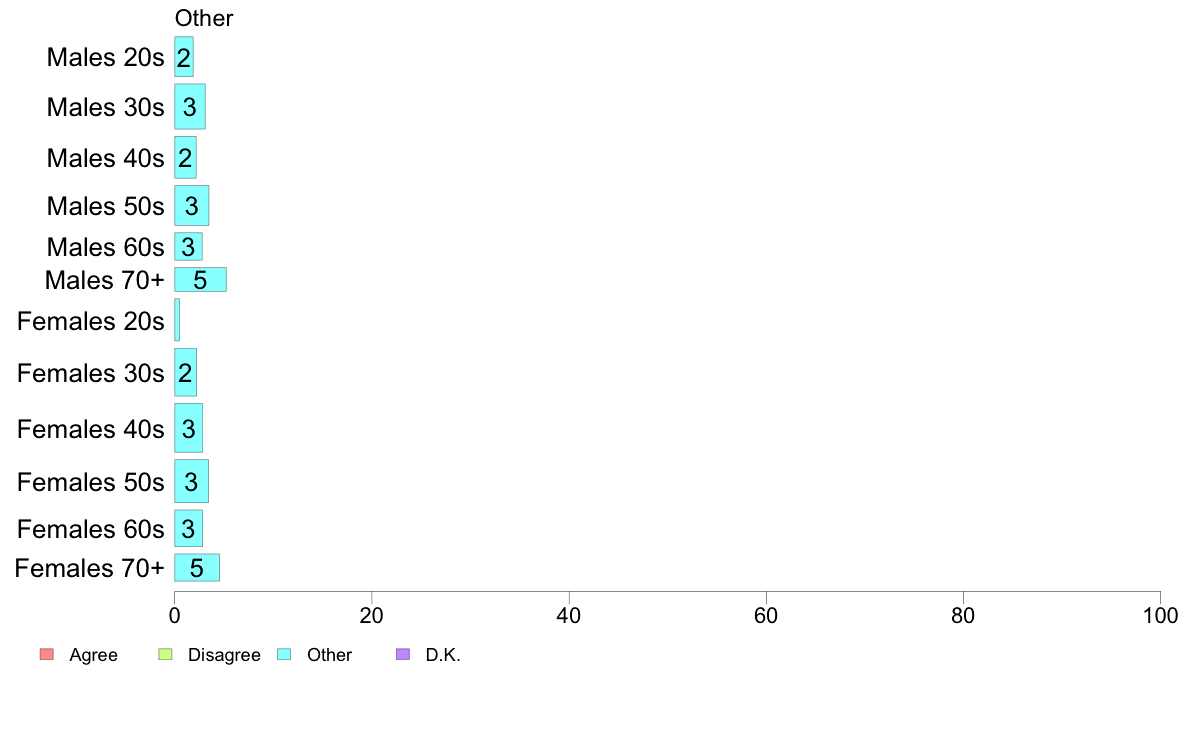Click the Other cyan legend swatch

[284, 654]
